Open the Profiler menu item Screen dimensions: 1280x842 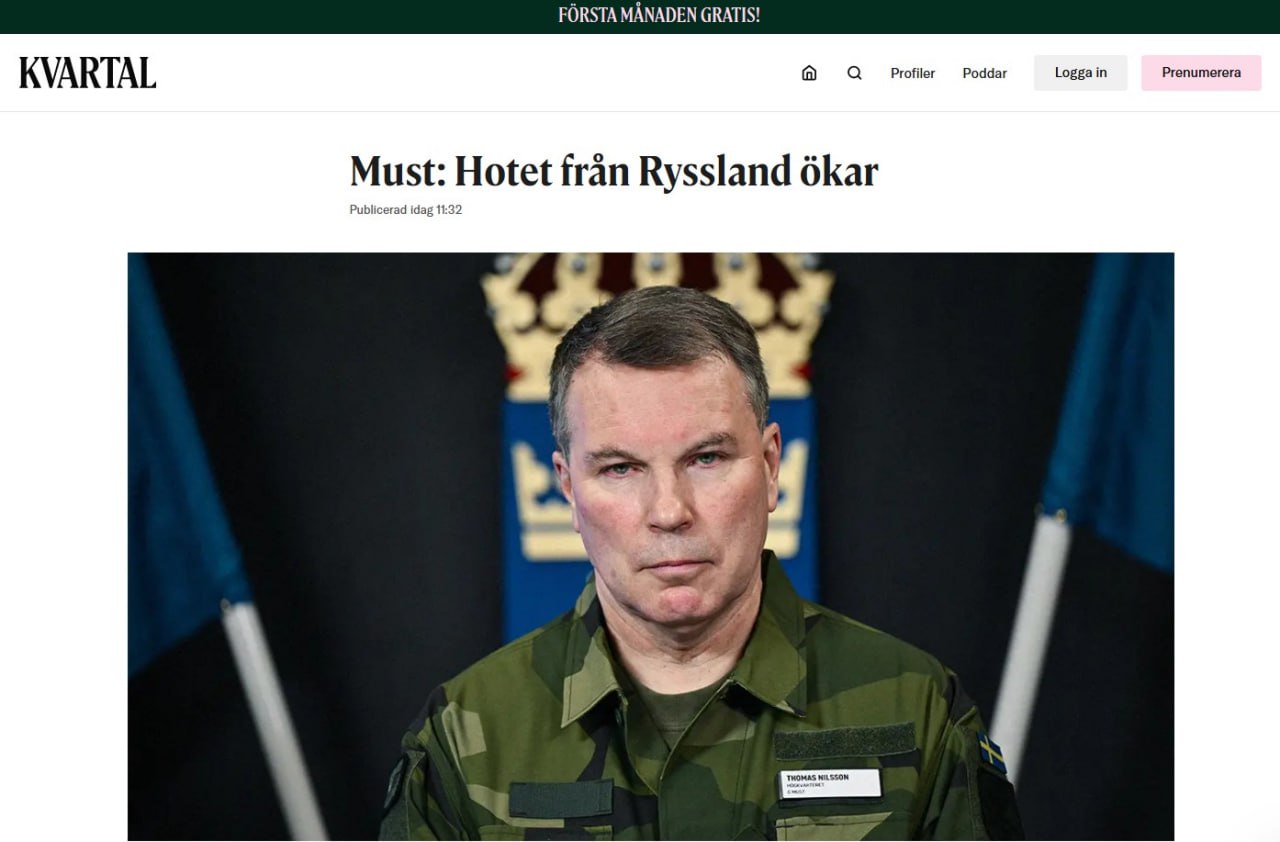coord(913,73)
